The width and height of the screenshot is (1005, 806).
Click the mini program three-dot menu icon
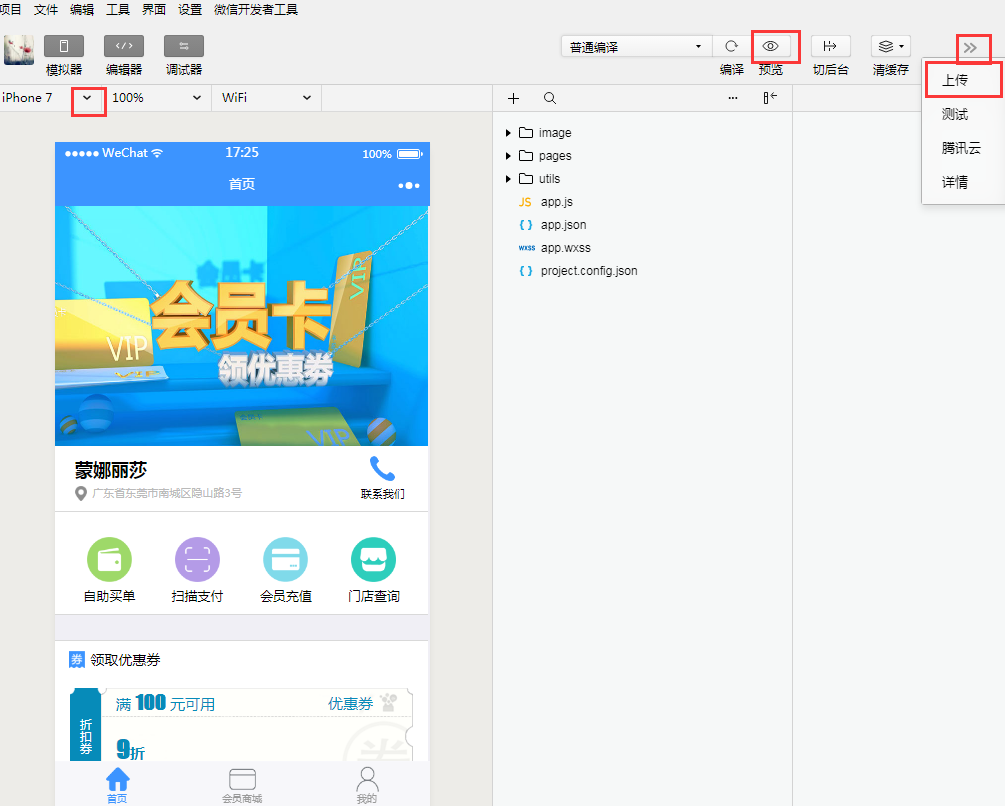coord(408,185)
